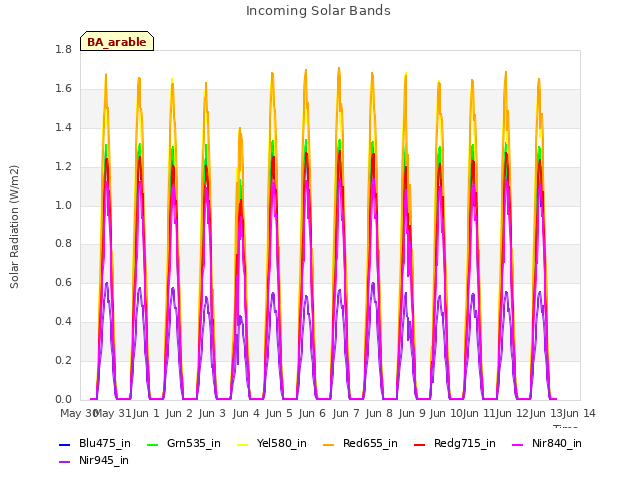Image resolution: width=640 pixels, height=480 pixels.
Task: Select the Blu475_in legend label
Action: [x=104, y=444]
